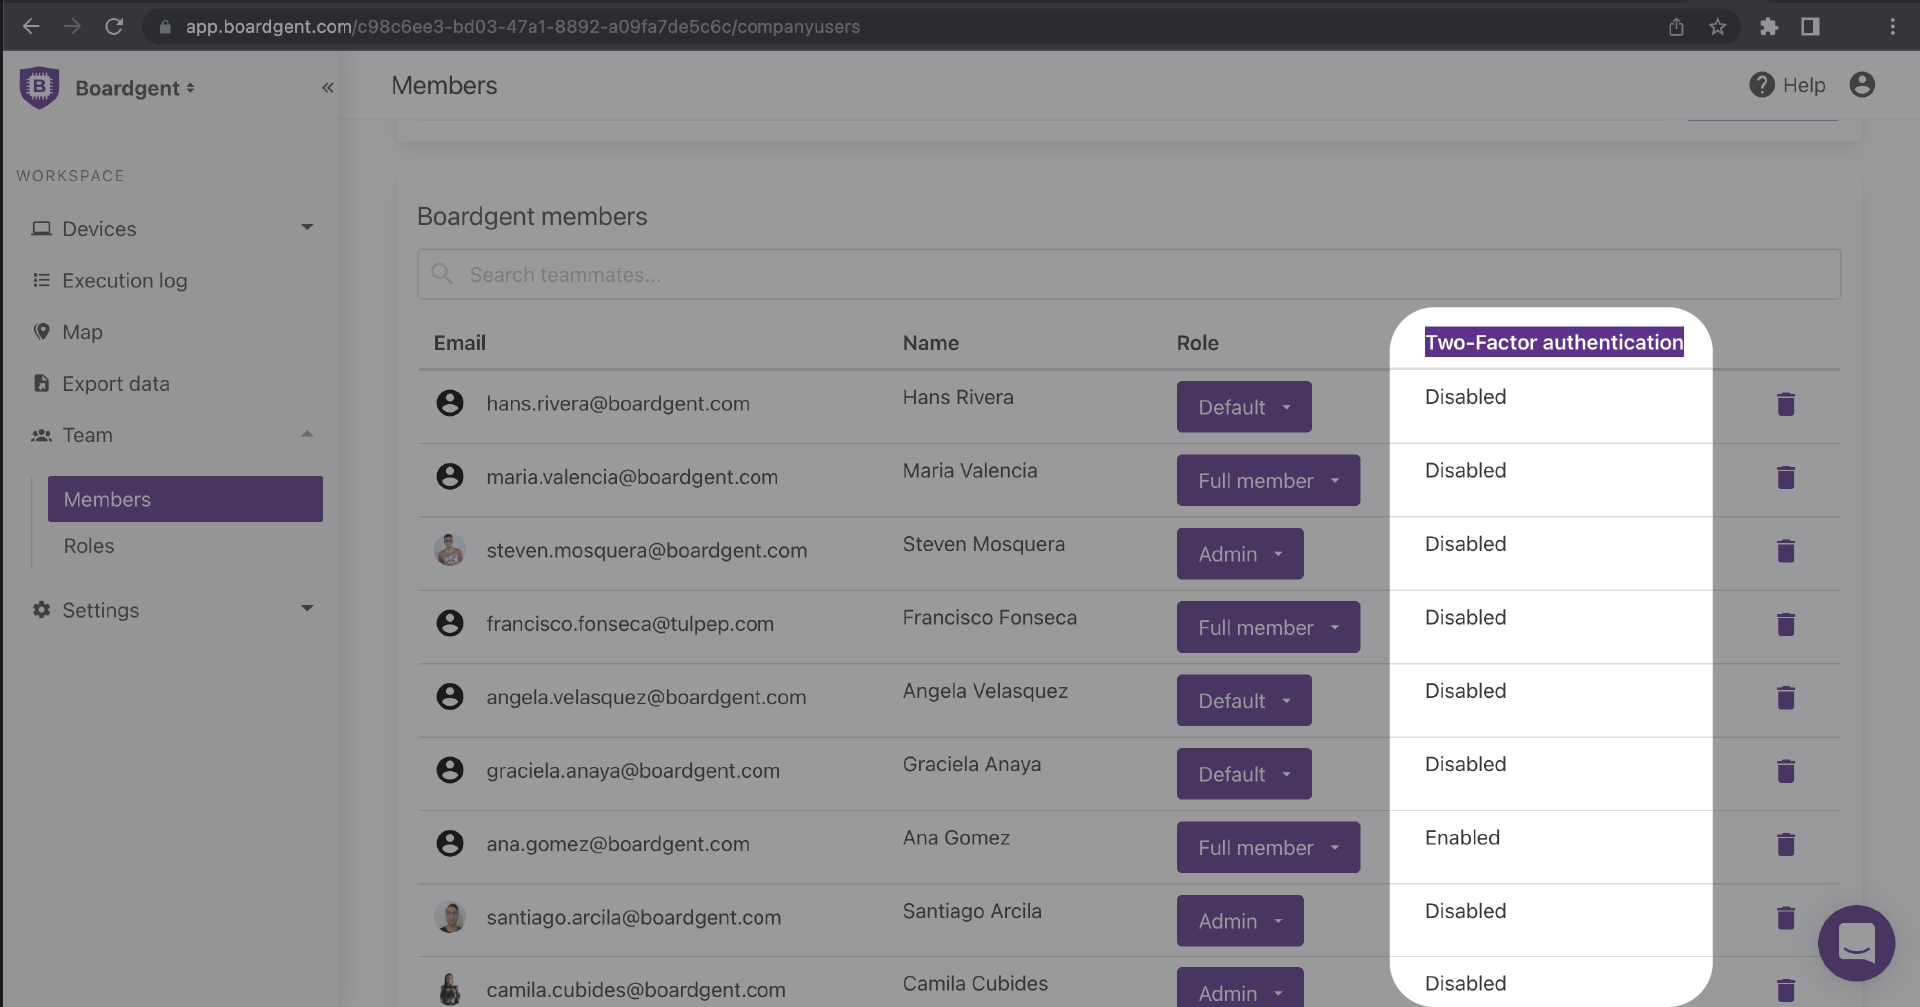Open Maria Valencia's Full member role dropdown
Viewport: 1920px width, 1007px height.
tap(1268, 480)
